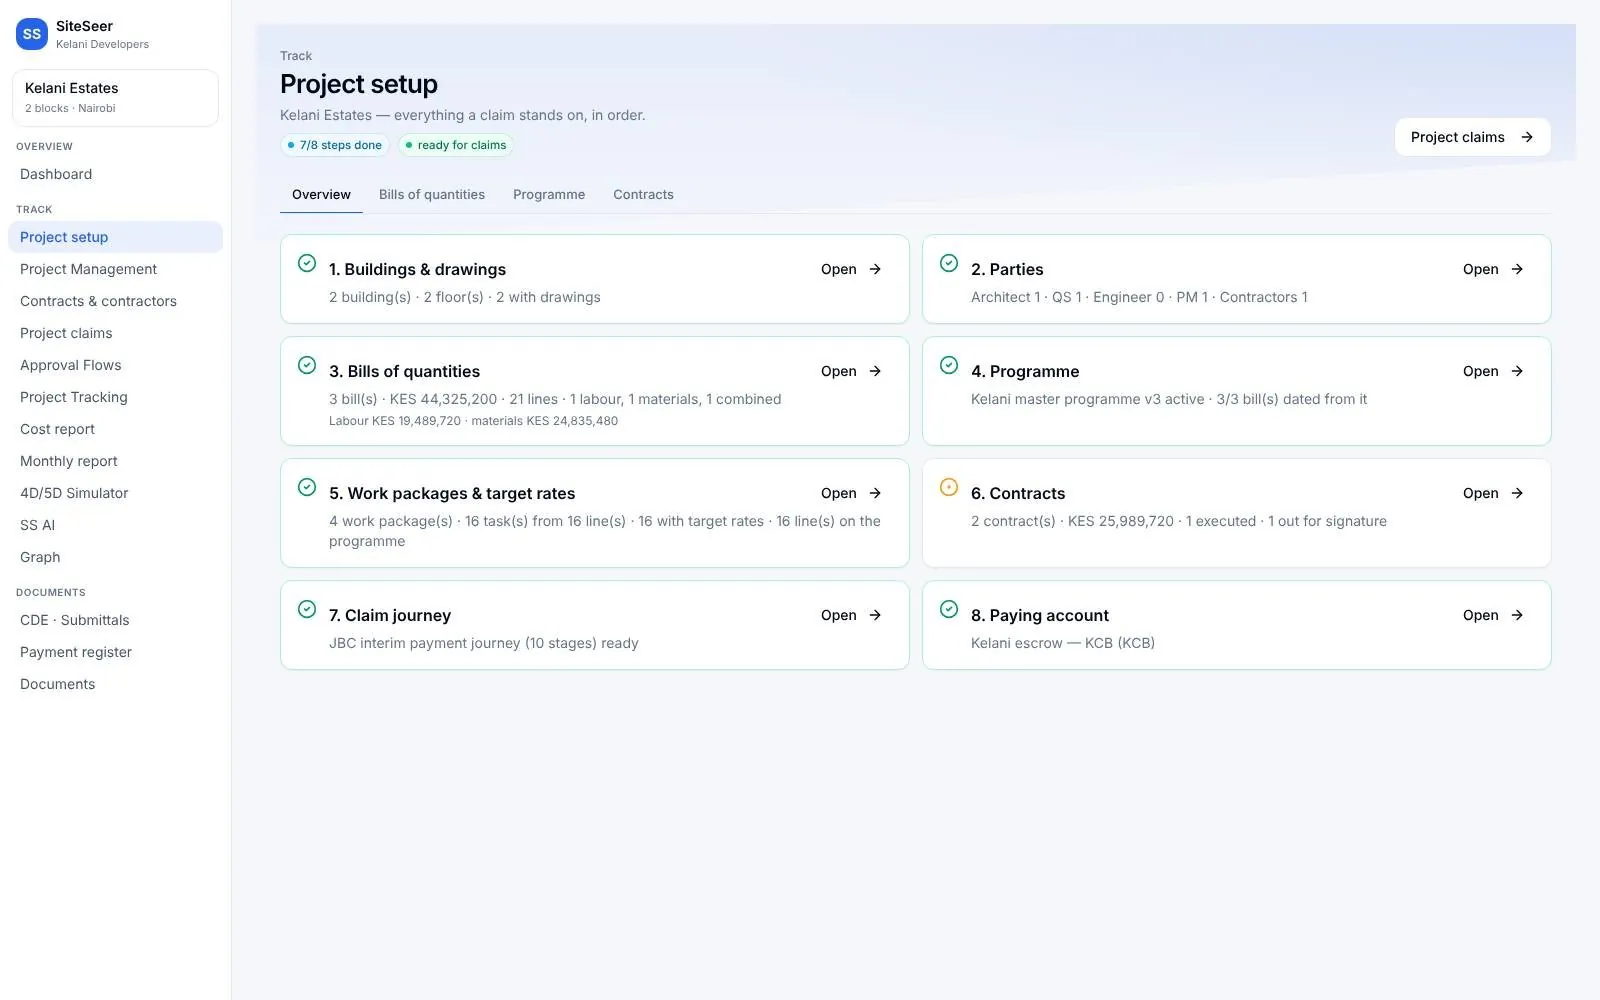
Task: Click the Open arrow on Buildings & drawings
Action: (875, 269)
